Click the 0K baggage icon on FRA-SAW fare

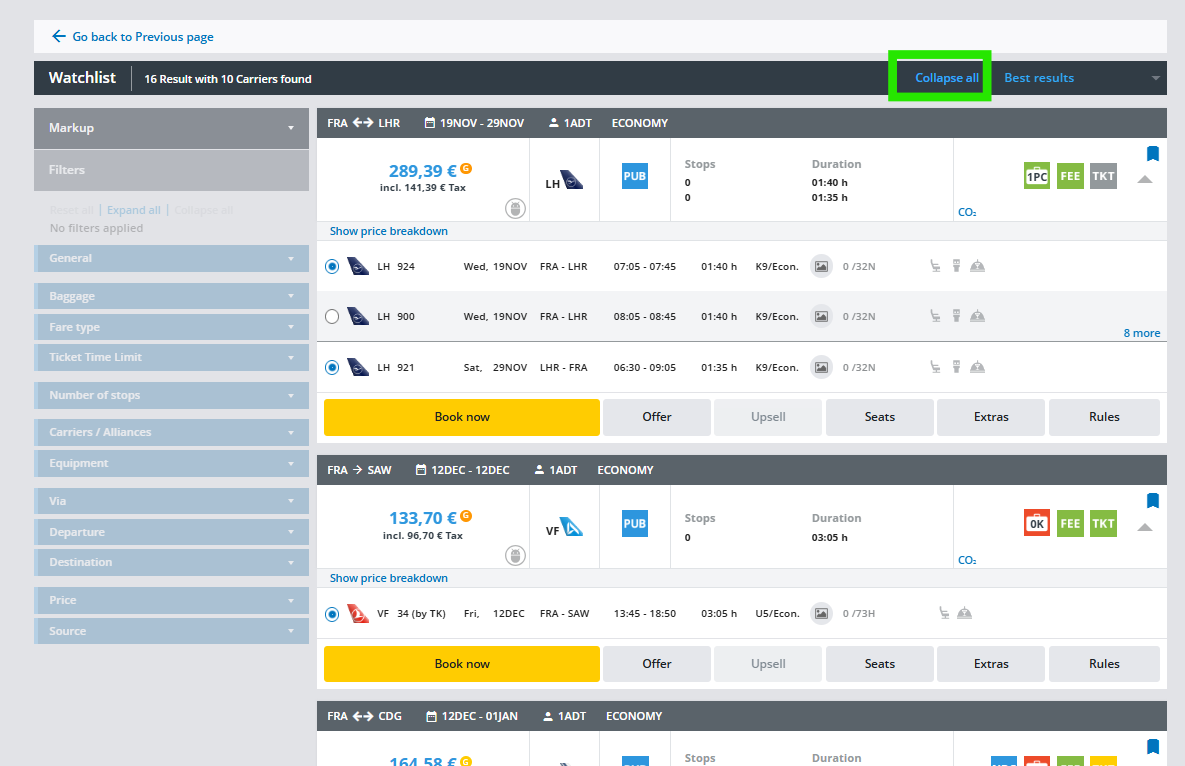pos(1037,523)
